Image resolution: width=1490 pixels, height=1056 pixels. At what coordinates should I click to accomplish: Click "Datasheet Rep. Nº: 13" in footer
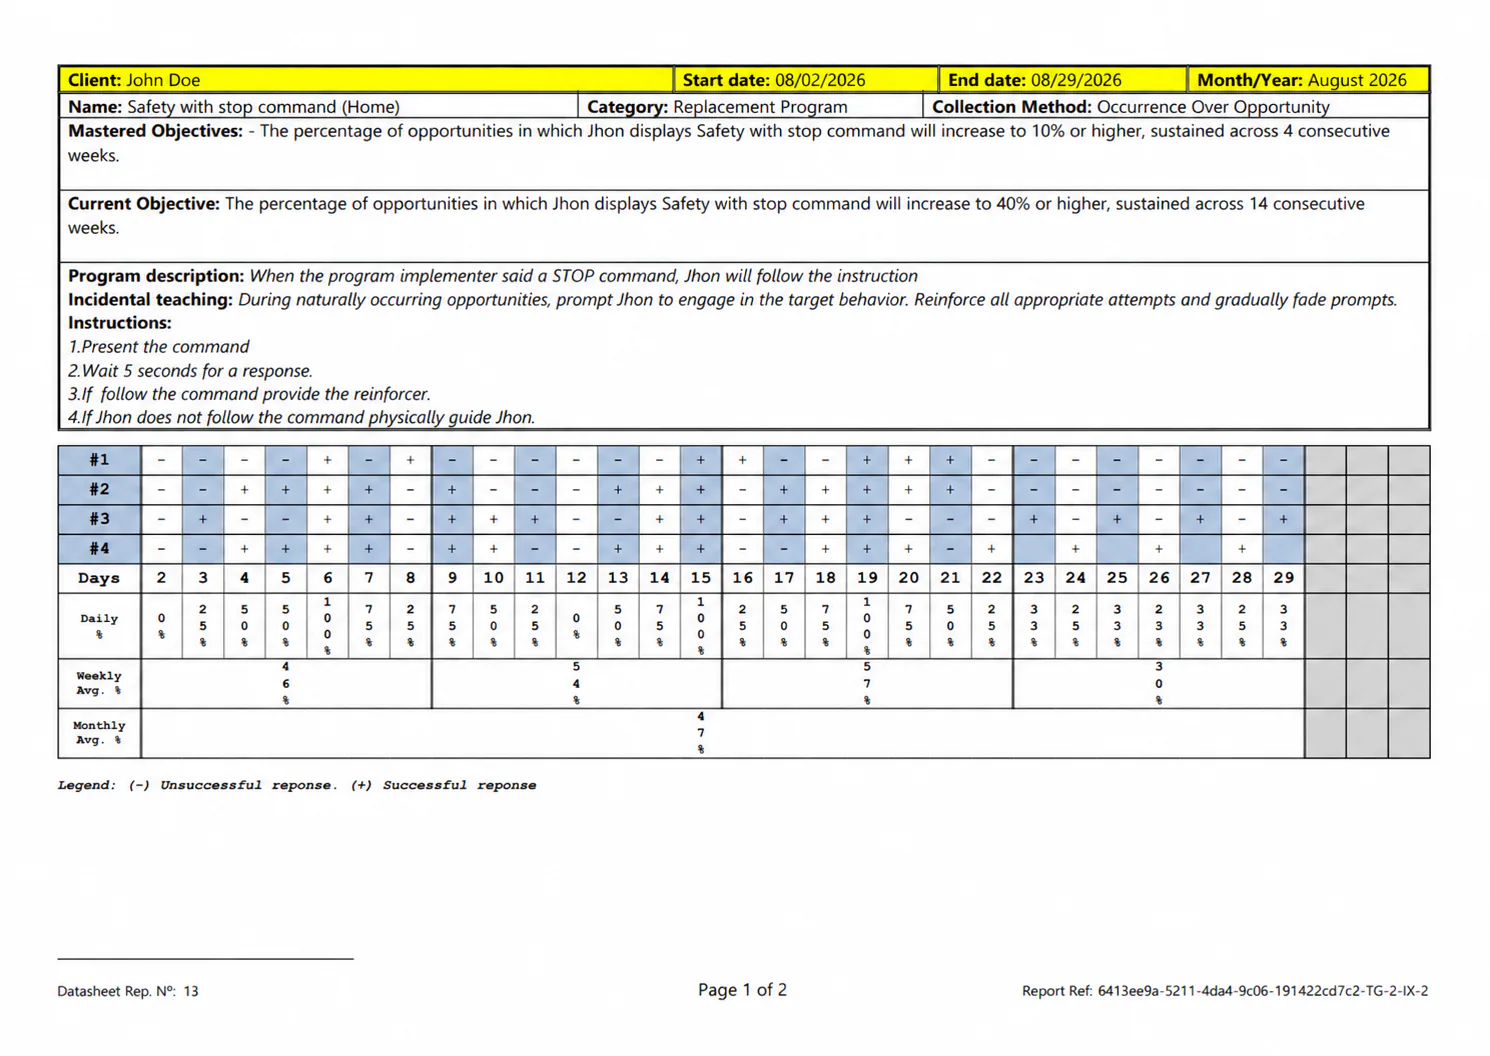coord(128,991)
